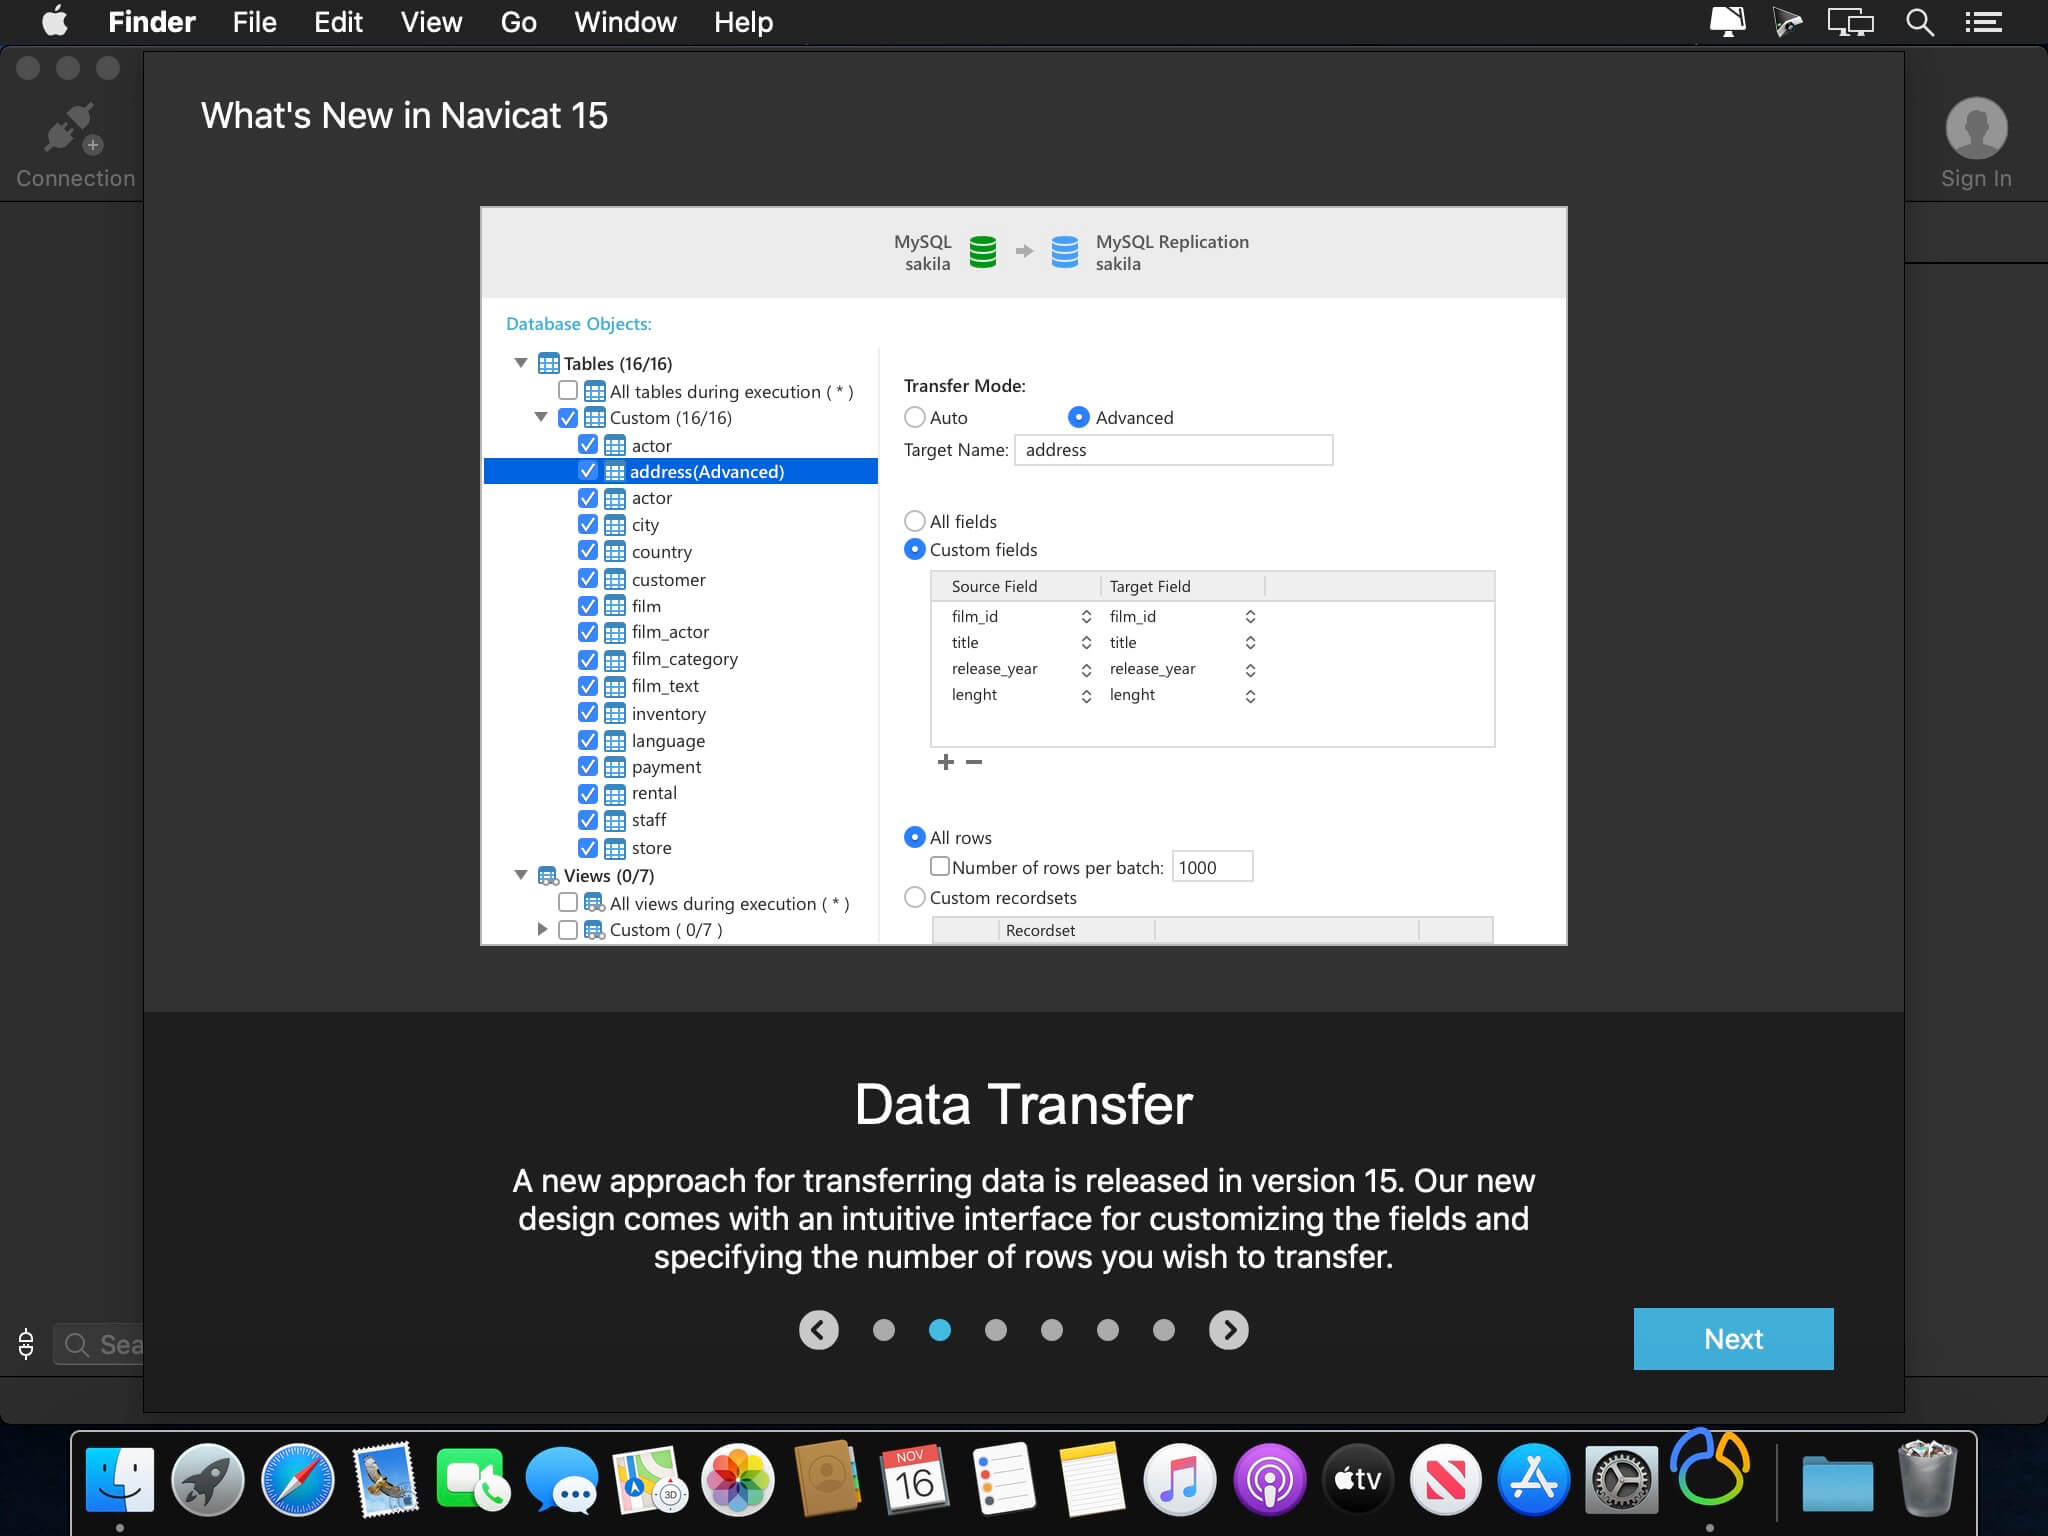Select the Custom fields radio button
2048x1536 pixels.
pyautogui.click(x=914, y=549)
